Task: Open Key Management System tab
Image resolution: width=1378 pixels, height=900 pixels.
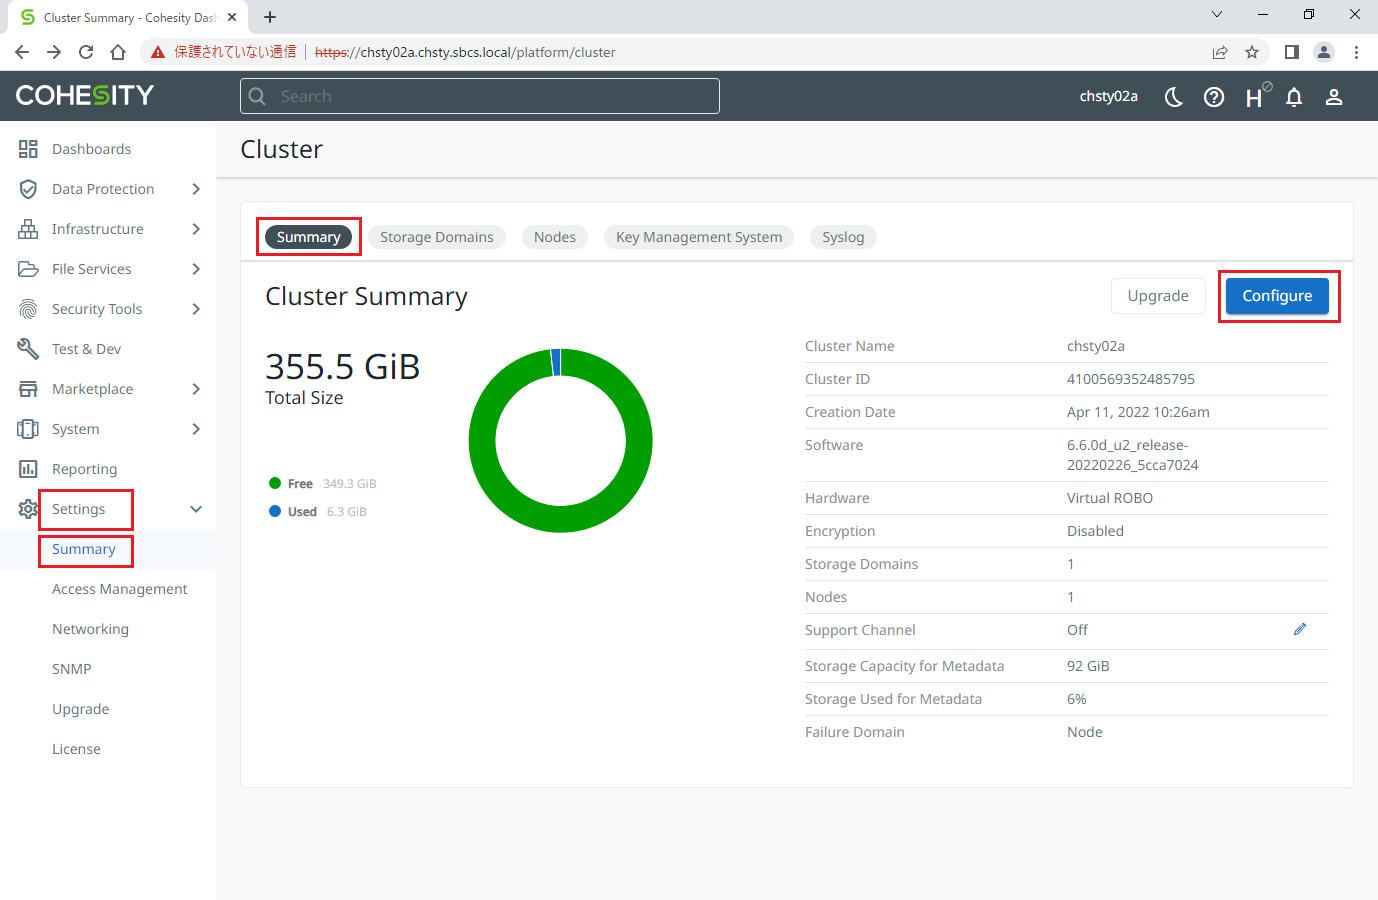Action: point(699,237)
